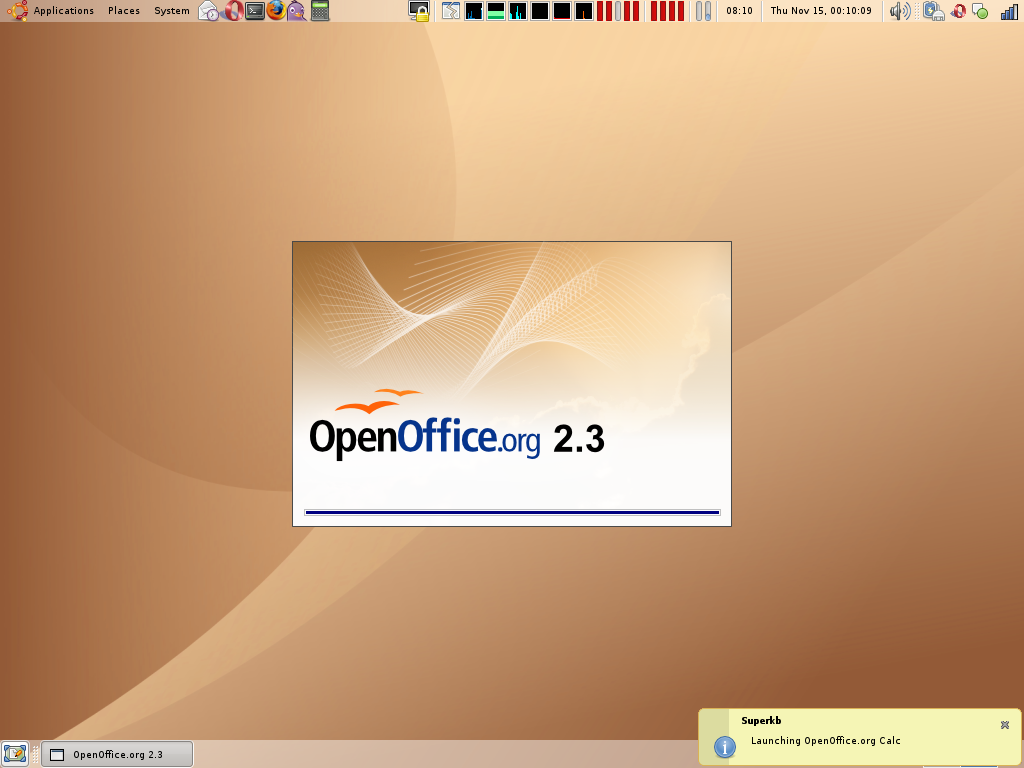Open the Terminal launcher
1024x768 pixels.
pyautogui.click(x=255, y=11)
